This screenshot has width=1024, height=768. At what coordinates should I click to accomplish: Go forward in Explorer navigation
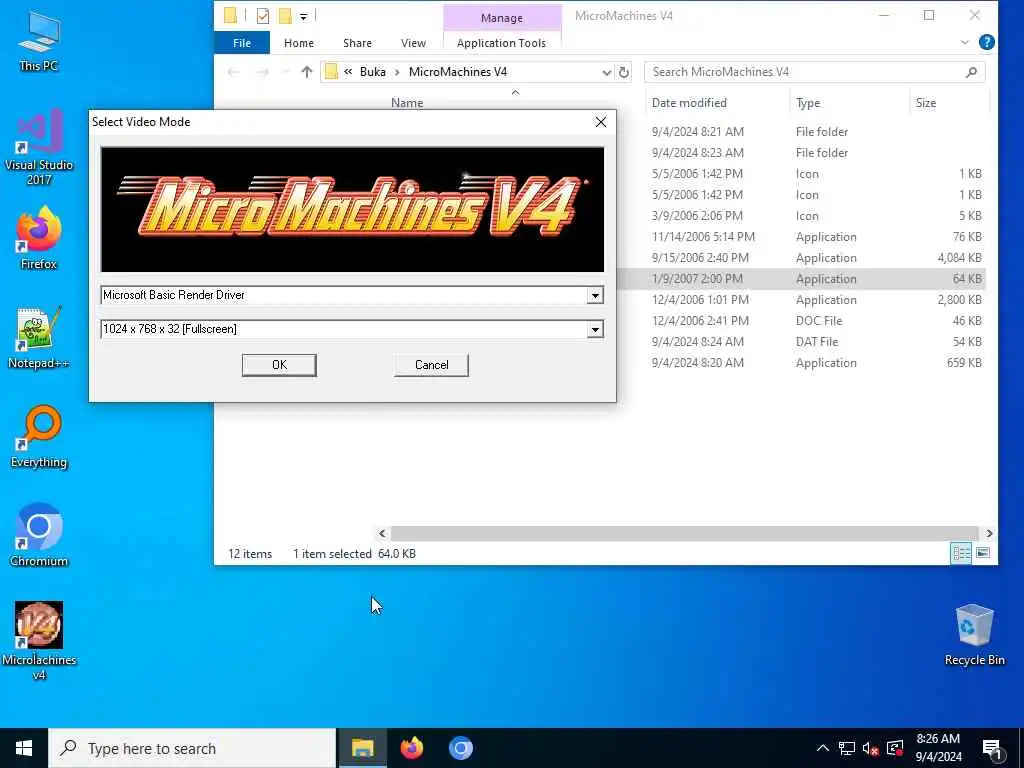(x=262, y=72)
